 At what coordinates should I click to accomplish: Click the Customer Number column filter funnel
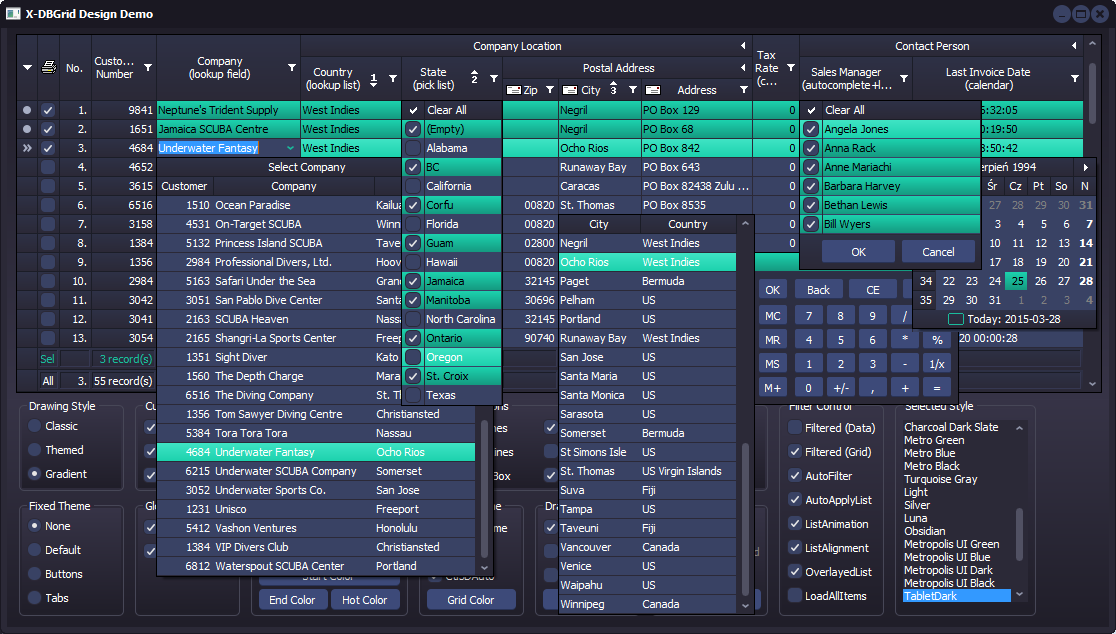coord(148,67)
